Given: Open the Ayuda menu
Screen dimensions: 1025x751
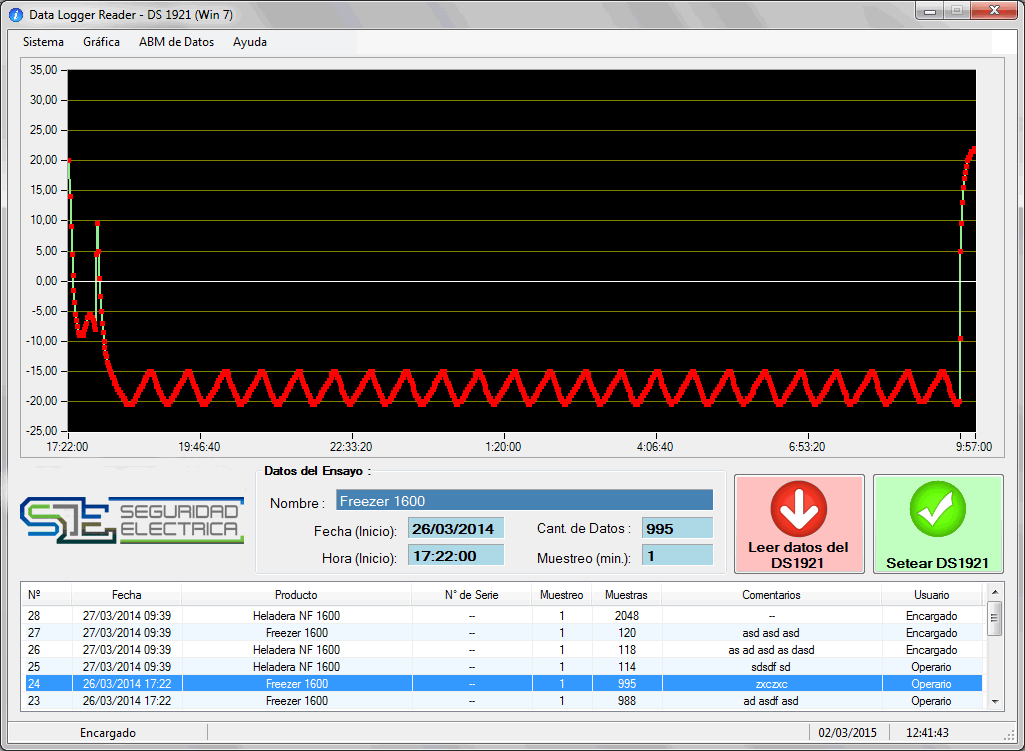Looking at the screenshot, I should [x=250, y=42].
